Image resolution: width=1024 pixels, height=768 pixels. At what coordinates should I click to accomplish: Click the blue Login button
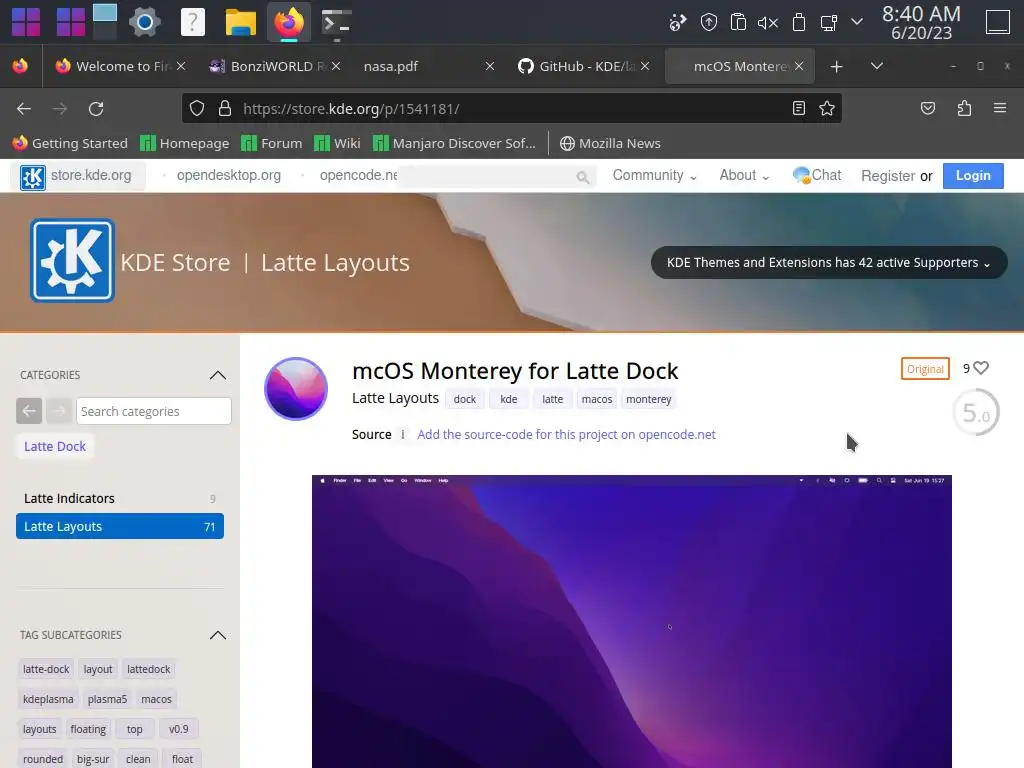pyautogui.click(x=972, y=176)
